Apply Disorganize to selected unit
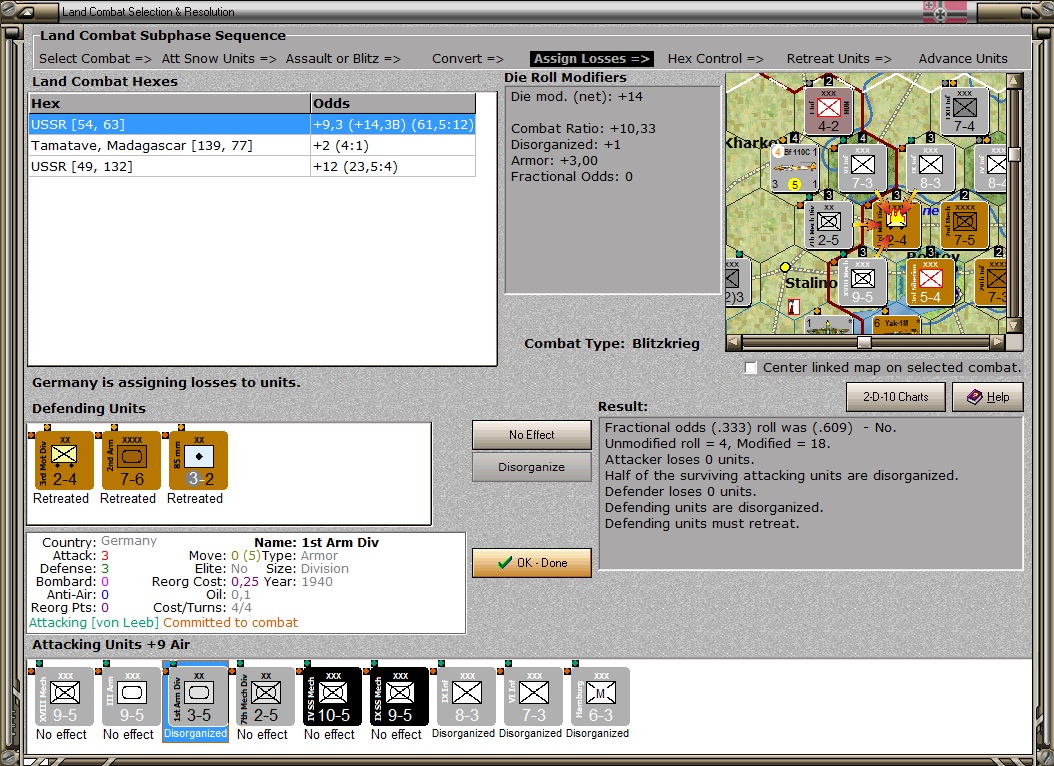This screenshot has height=766, width=1054. 532,467
